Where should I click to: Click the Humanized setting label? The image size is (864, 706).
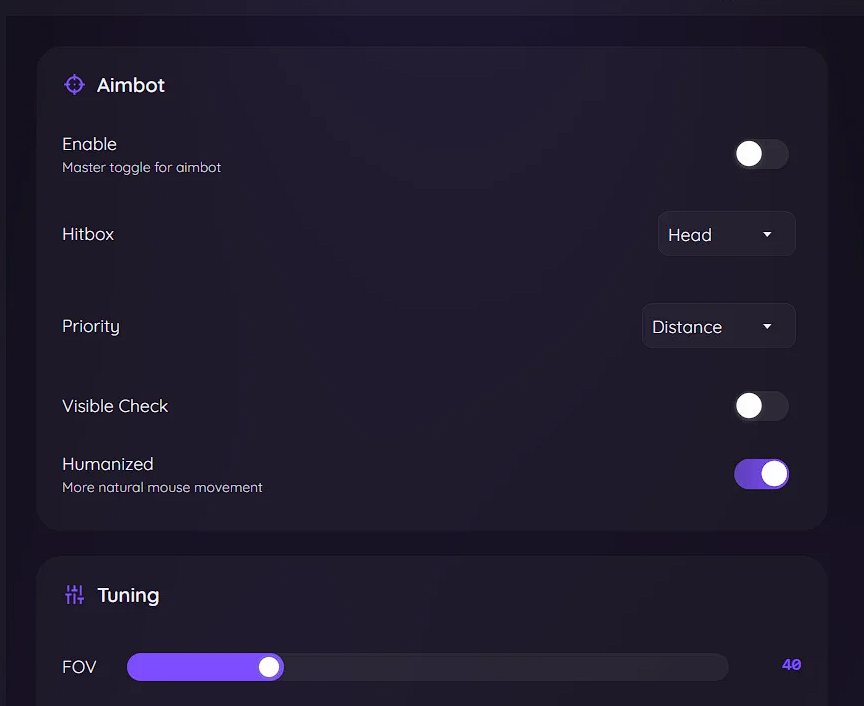108,464
